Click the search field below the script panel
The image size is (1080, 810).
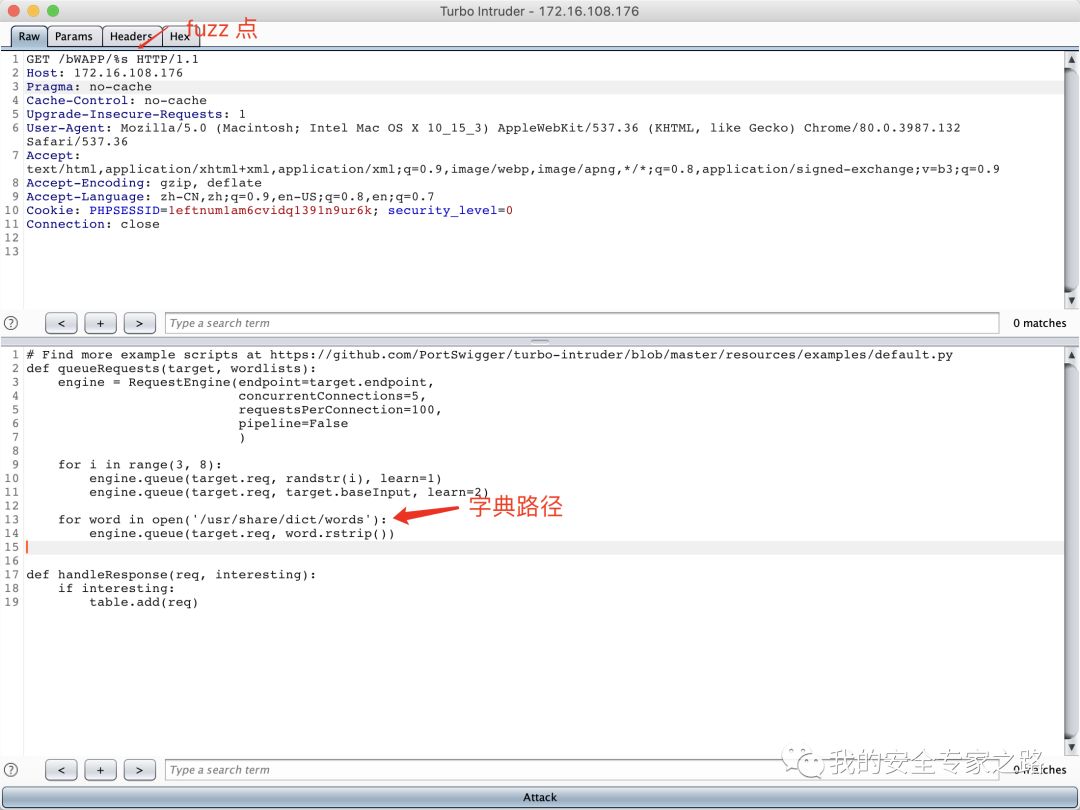580,769
